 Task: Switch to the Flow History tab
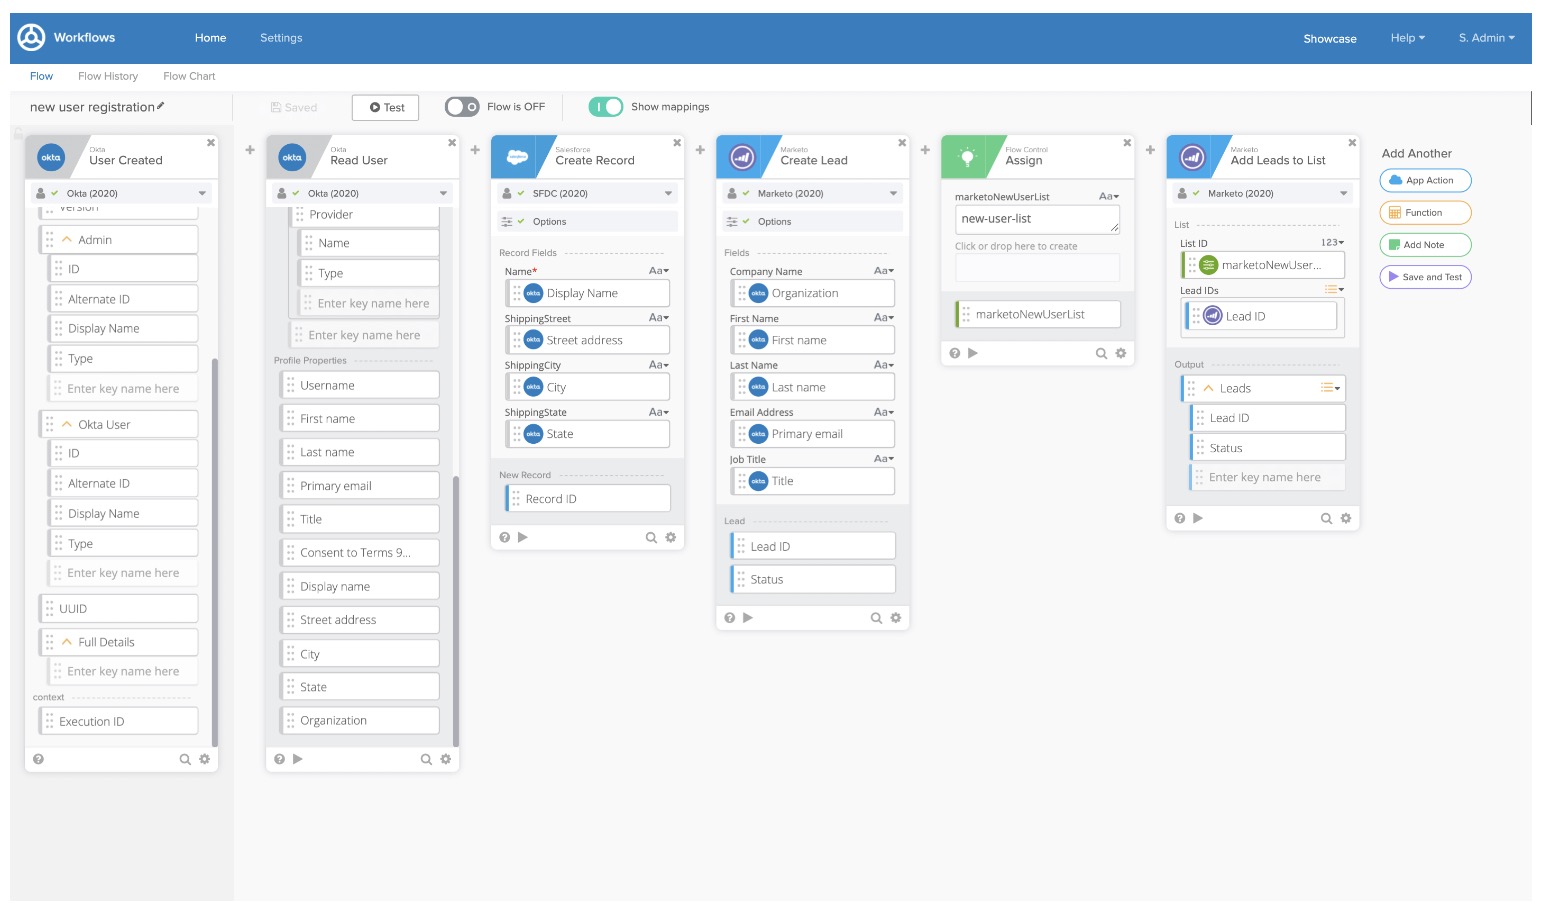point(108,76)
